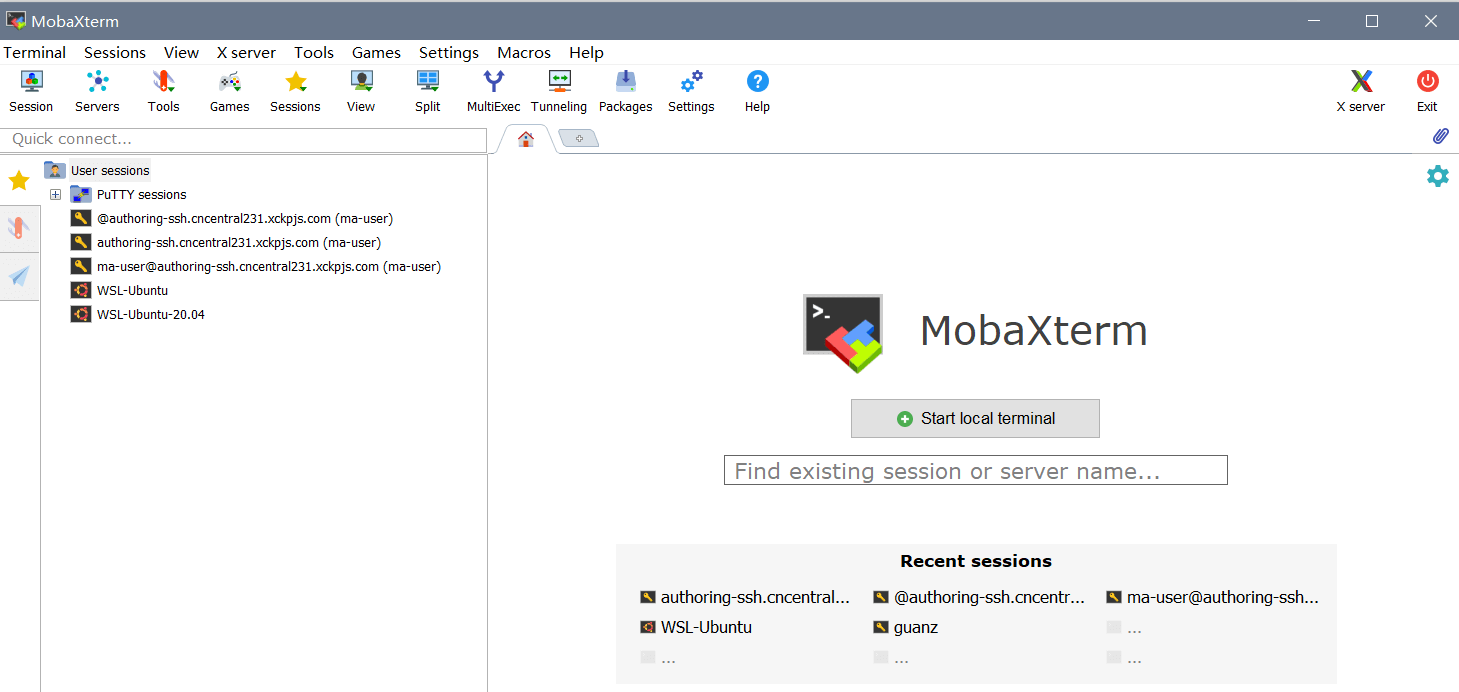
Task: Focus the Quick connect field
Action: coord(244,139)
